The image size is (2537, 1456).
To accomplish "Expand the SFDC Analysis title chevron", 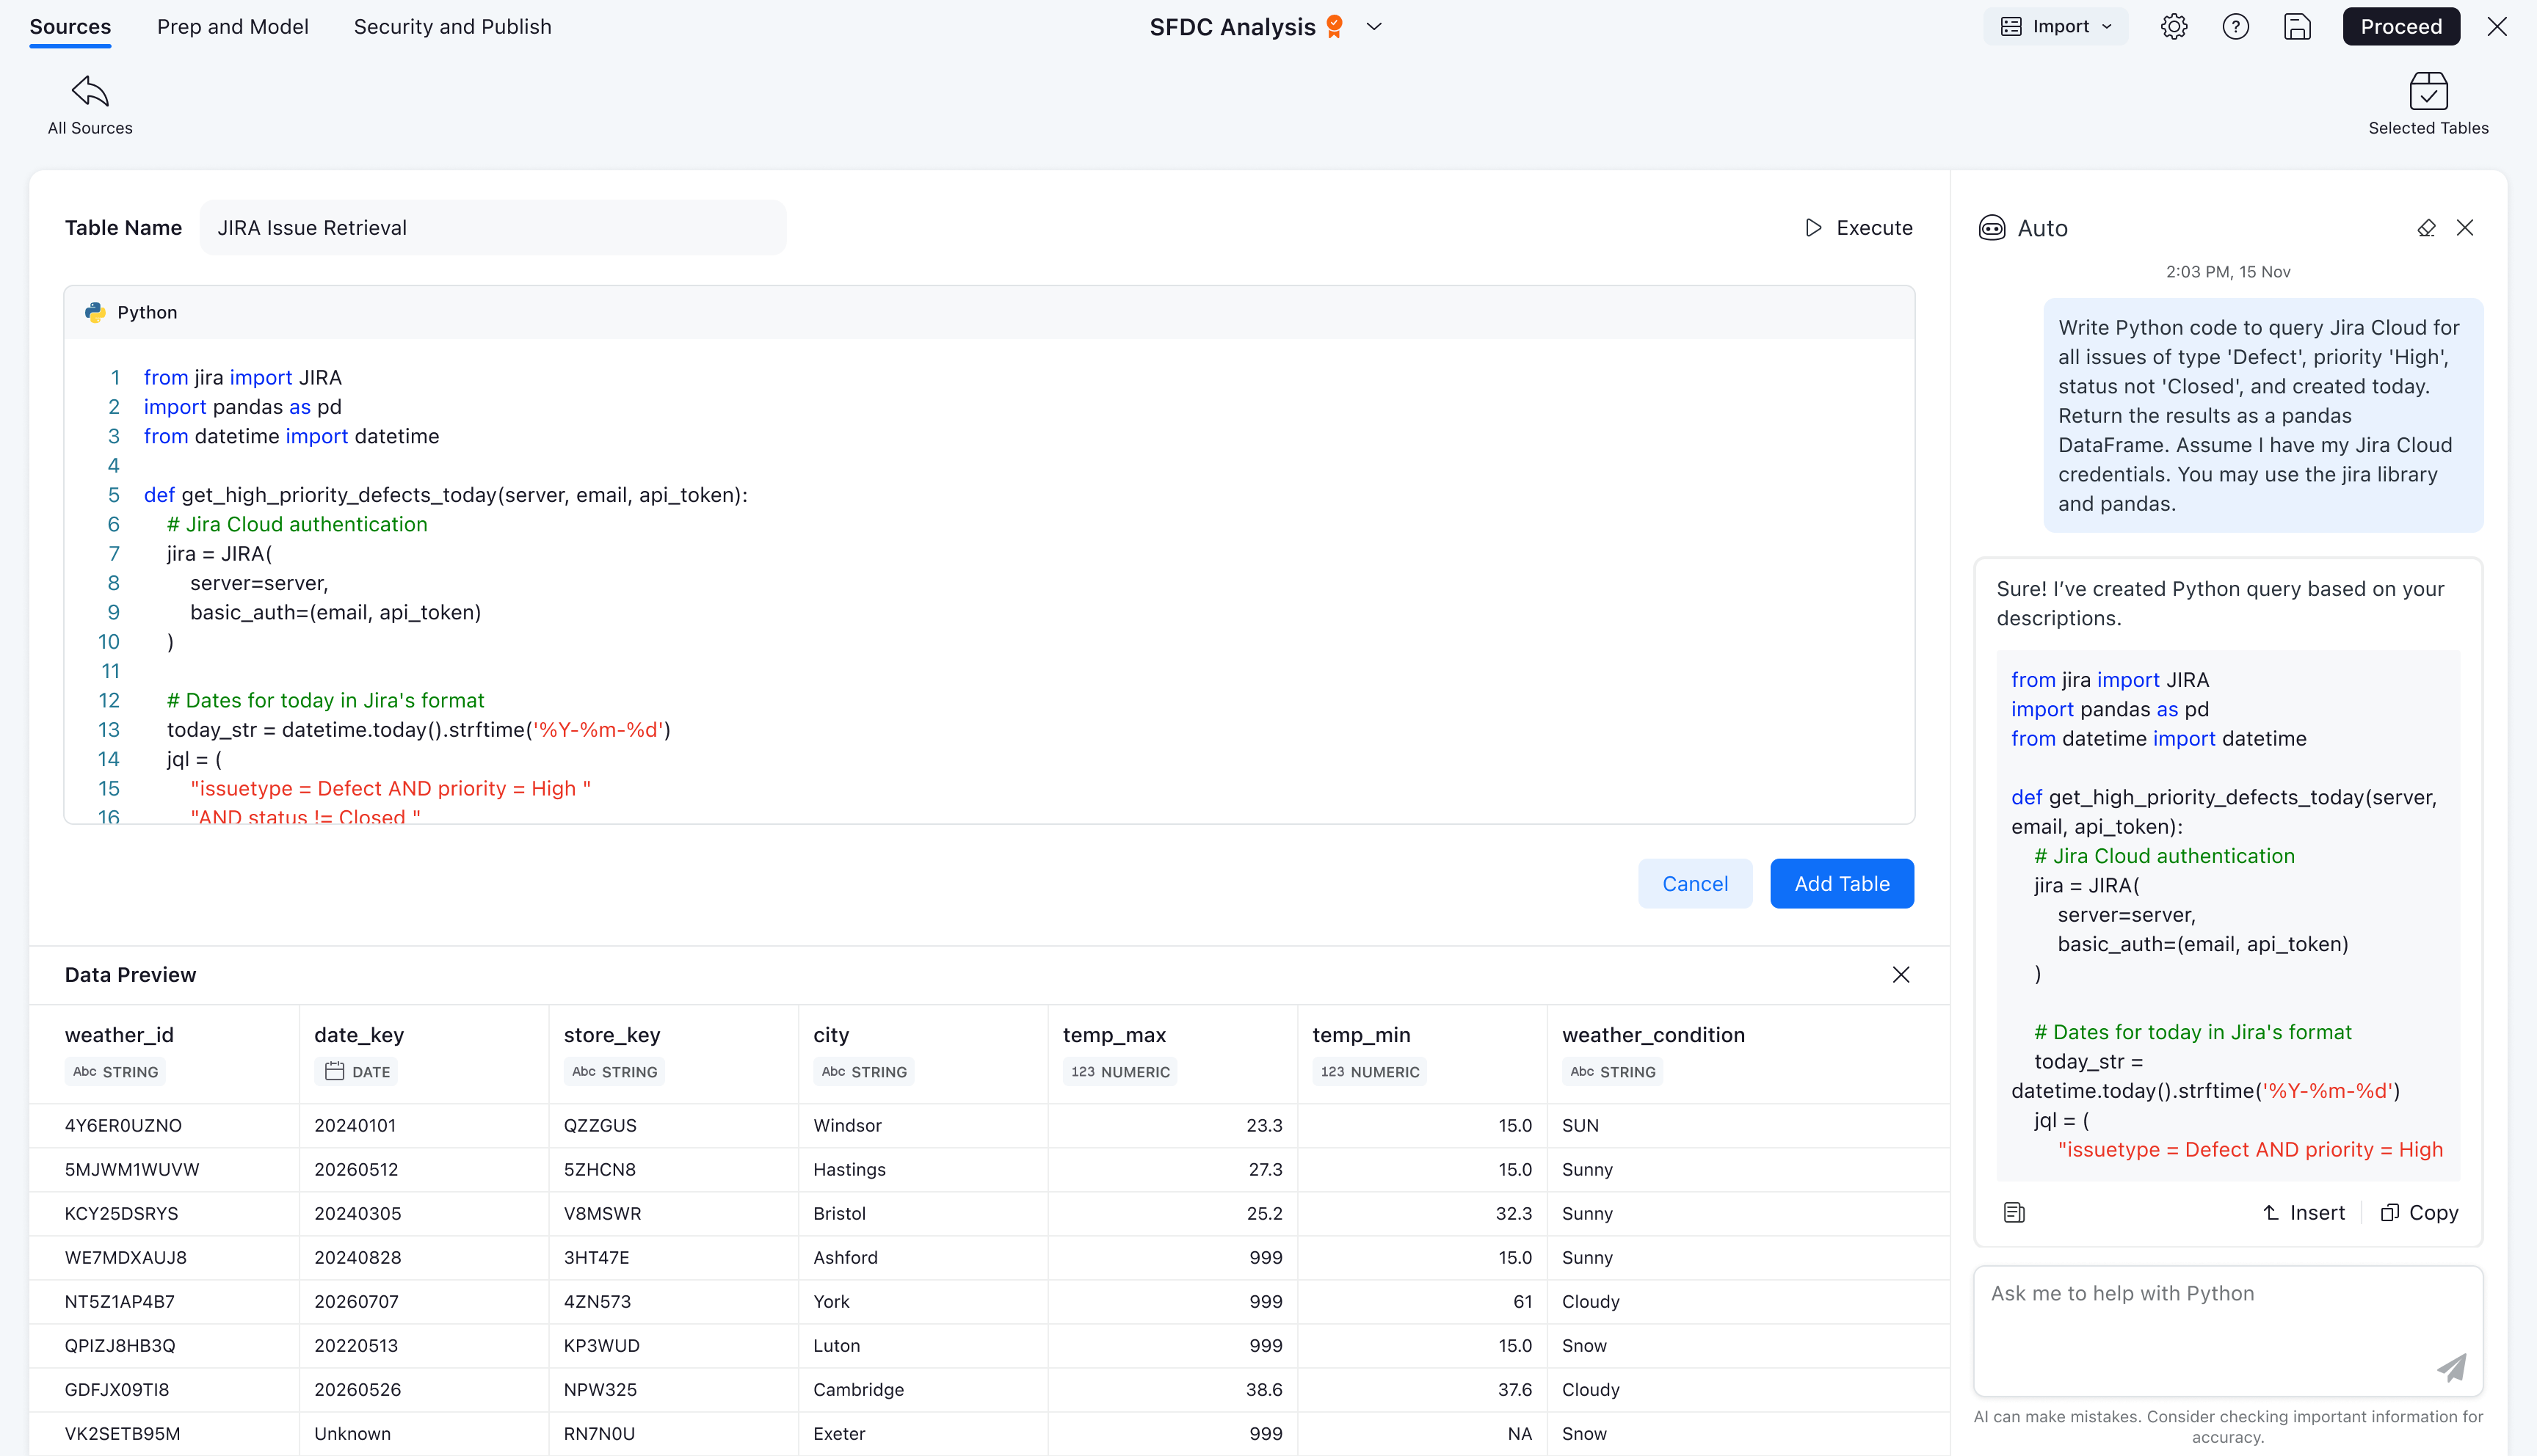I will click(1374, 27).
